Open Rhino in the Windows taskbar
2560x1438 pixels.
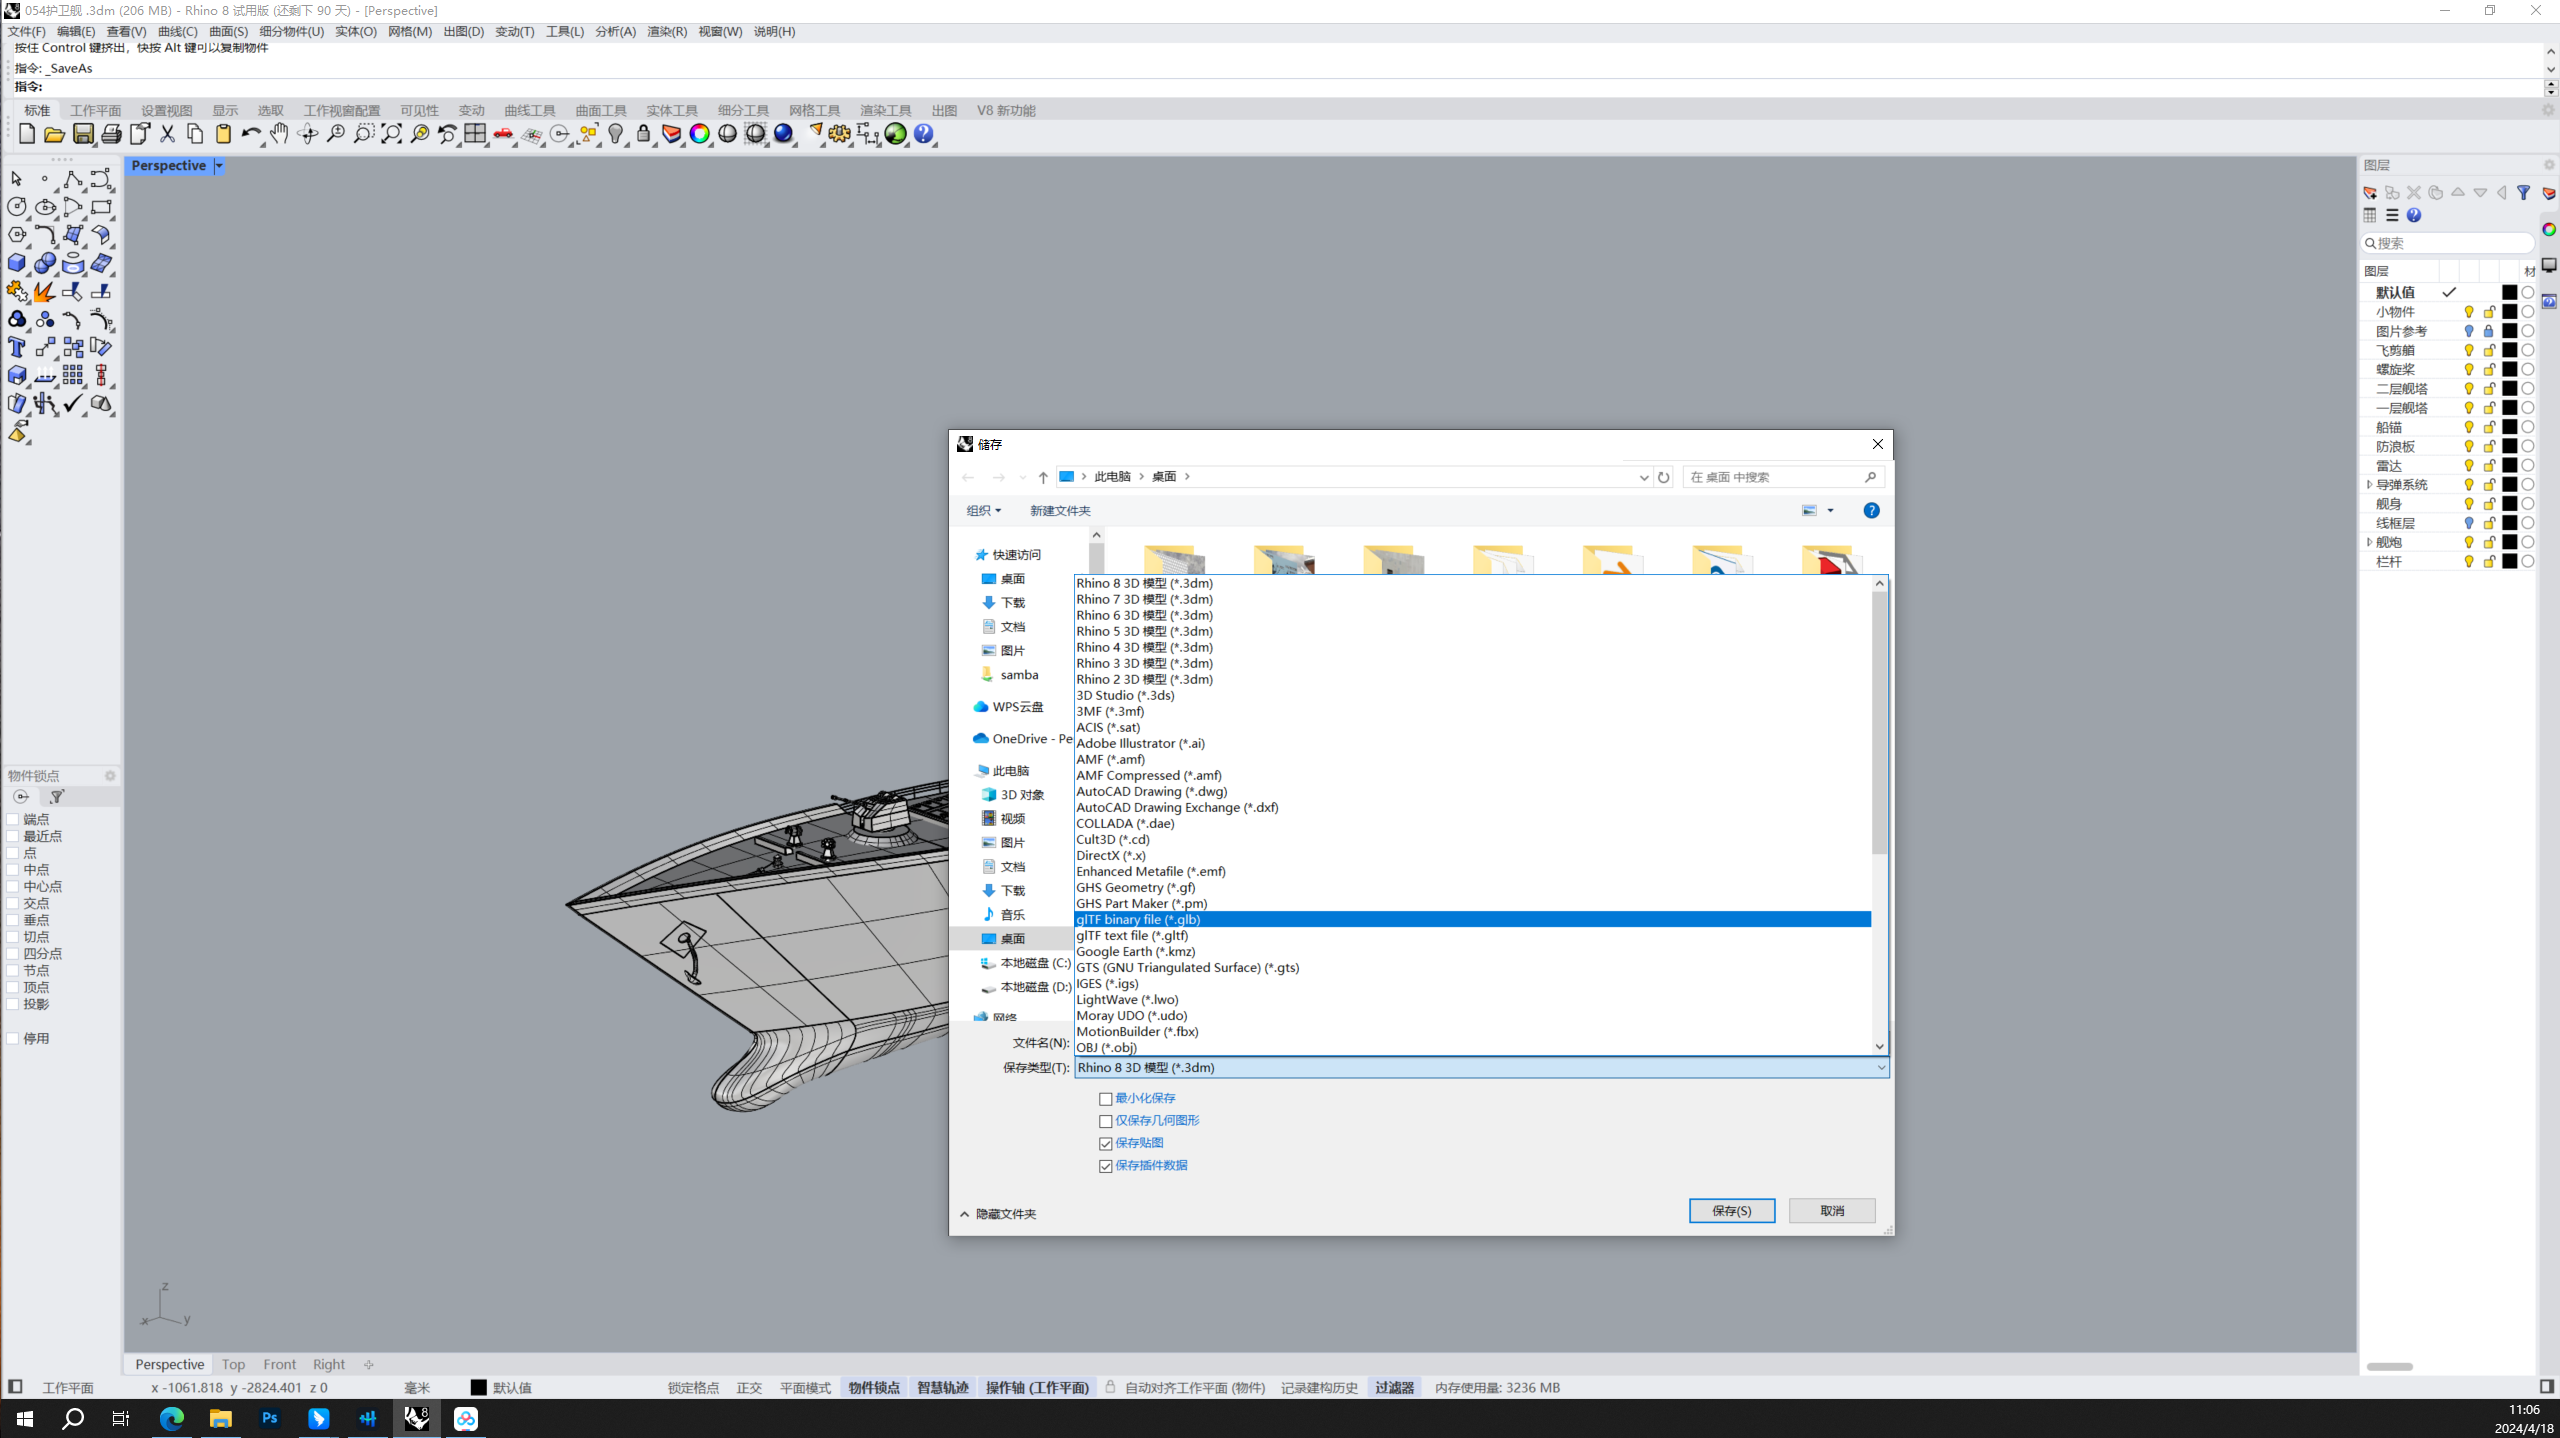(416, 1418)
